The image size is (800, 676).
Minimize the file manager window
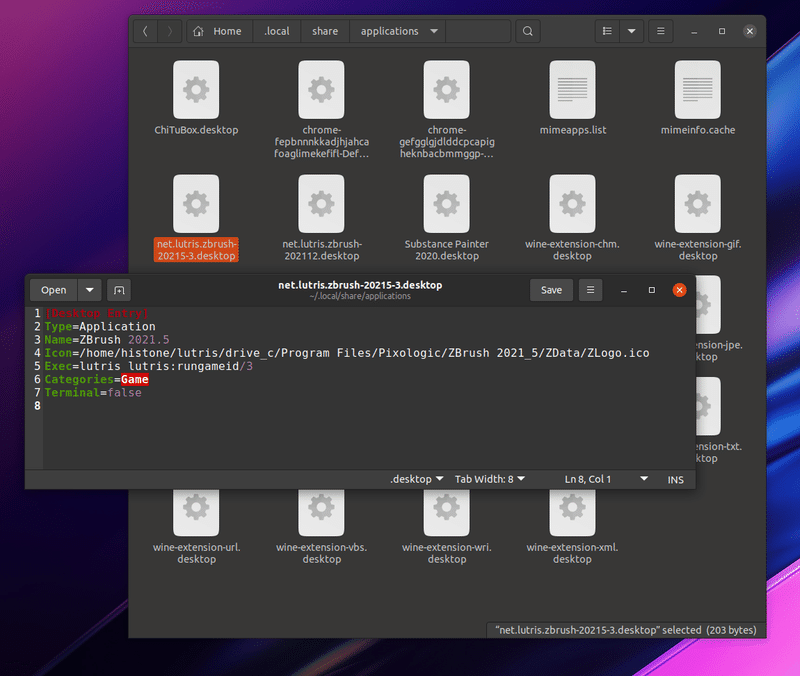pos(694,32)
